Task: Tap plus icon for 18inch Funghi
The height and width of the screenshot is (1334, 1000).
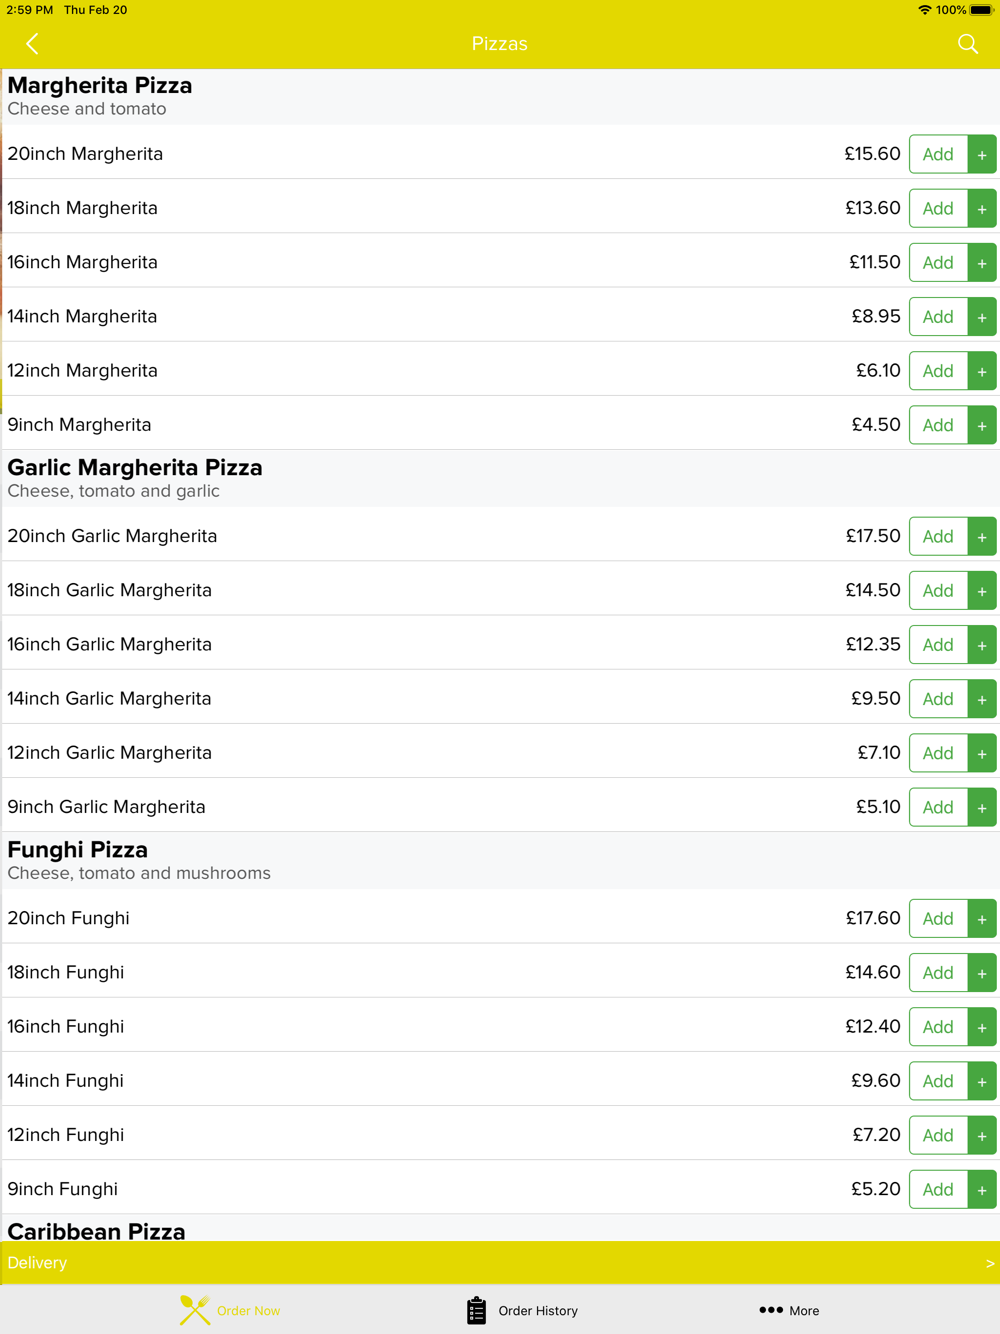Action: pyautogui.click(x=982, y=972)
